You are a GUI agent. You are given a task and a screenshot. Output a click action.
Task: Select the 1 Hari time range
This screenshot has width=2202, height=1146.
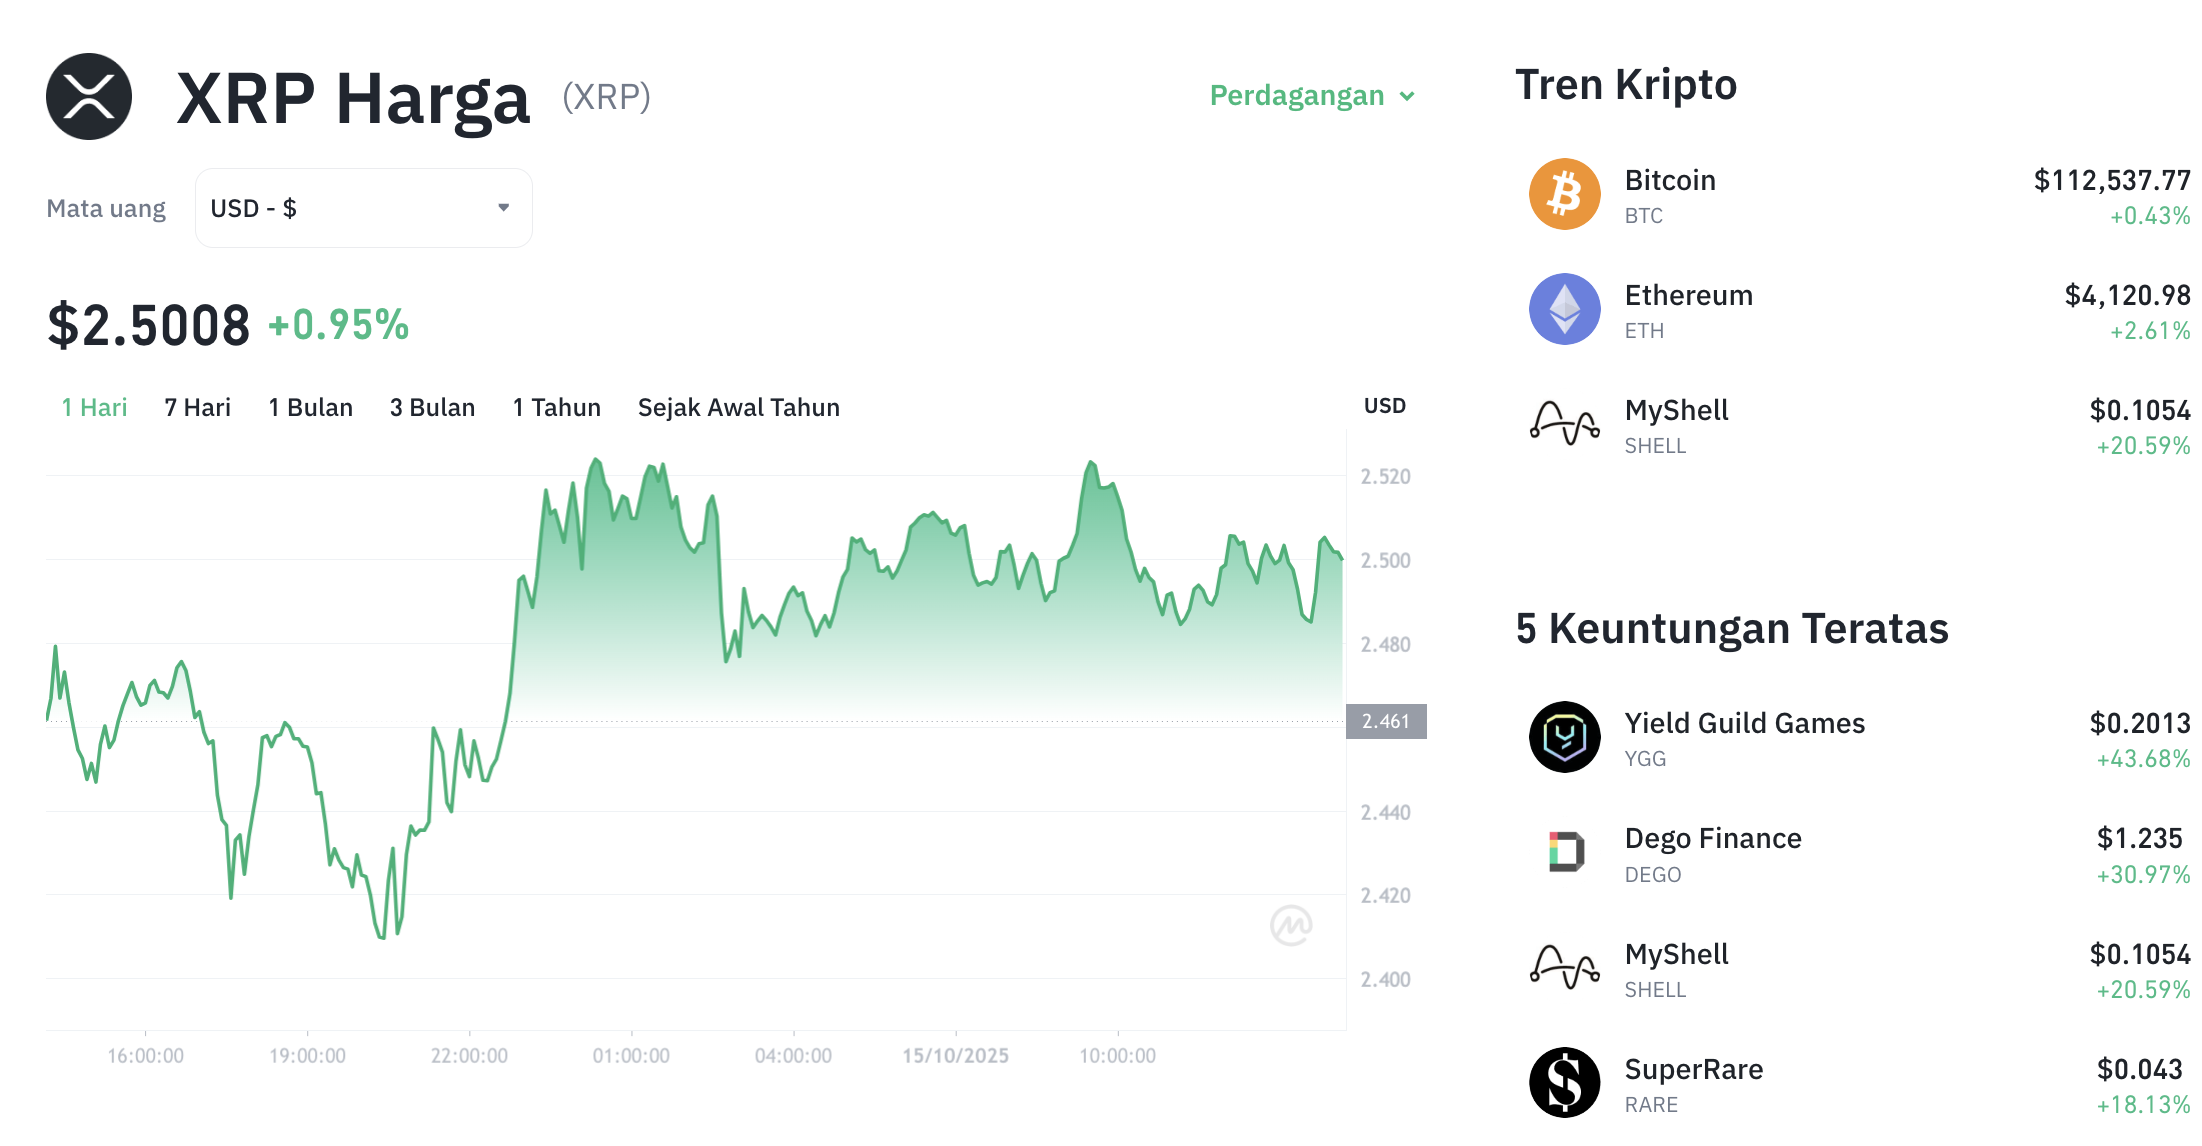click(94, 408)
